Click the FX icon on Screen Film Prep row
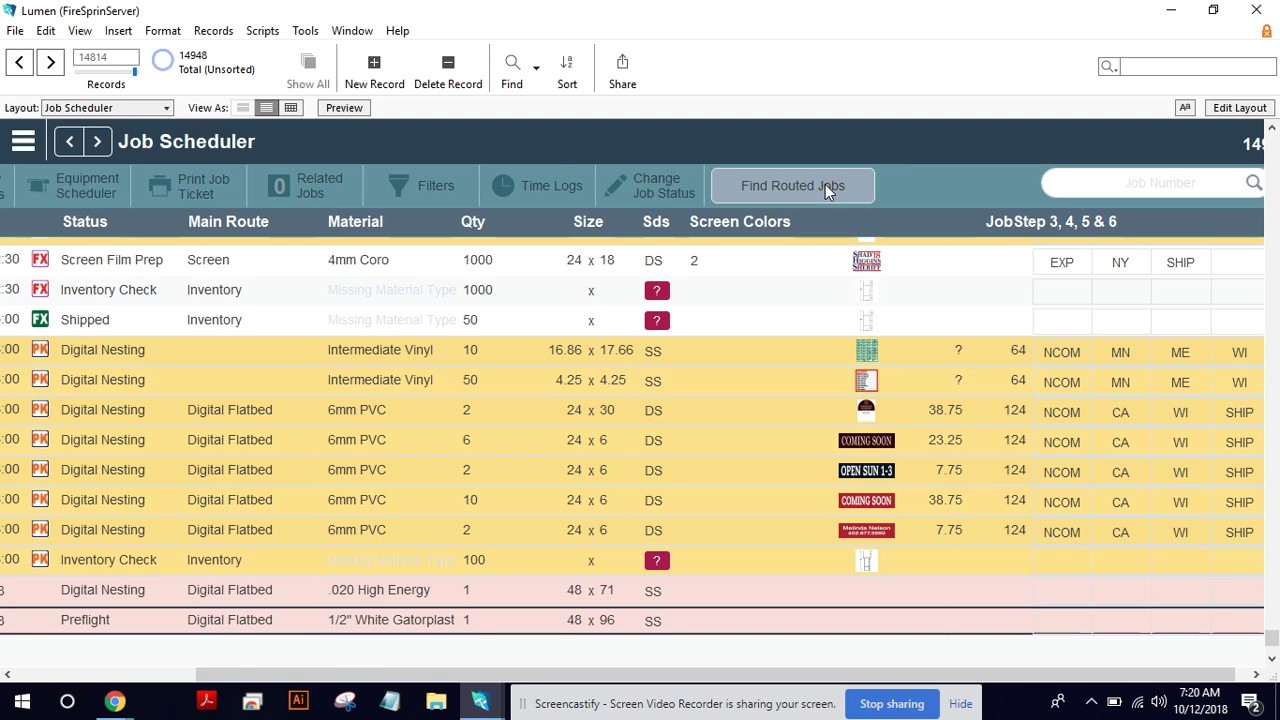1280x720 pixels. (x=40, y=260)
